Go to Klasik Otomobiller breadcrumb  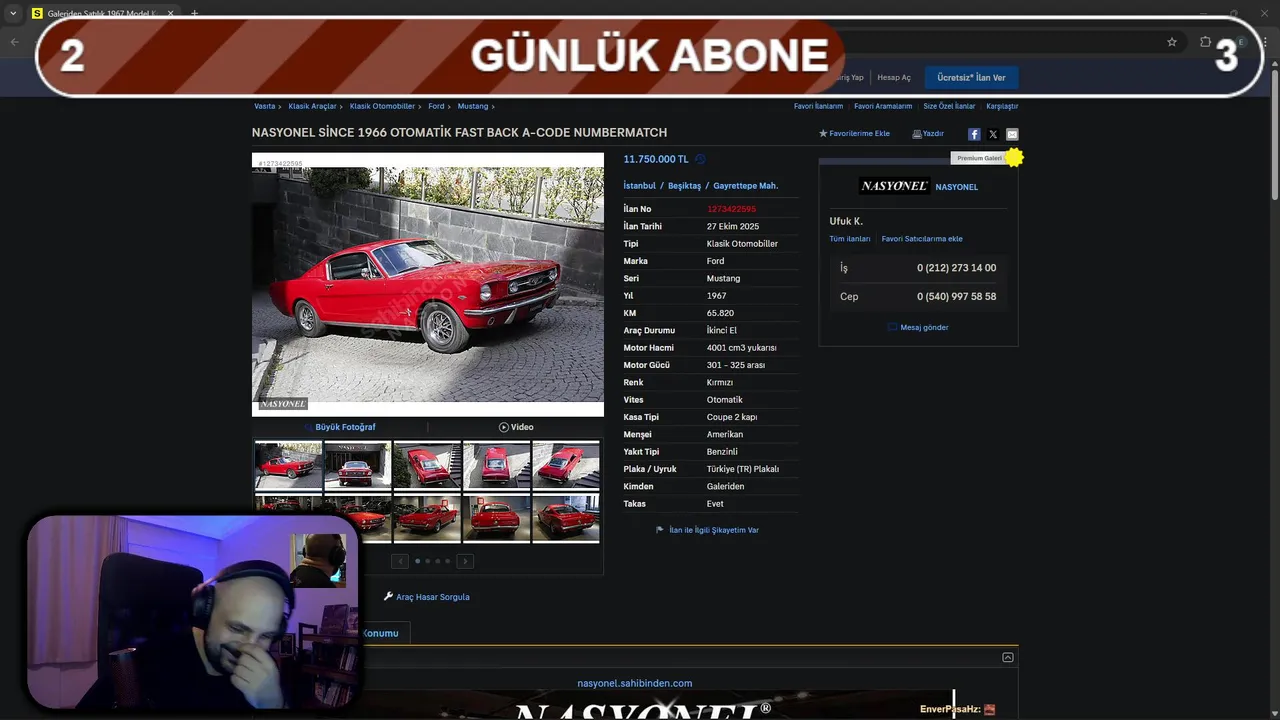382,106
